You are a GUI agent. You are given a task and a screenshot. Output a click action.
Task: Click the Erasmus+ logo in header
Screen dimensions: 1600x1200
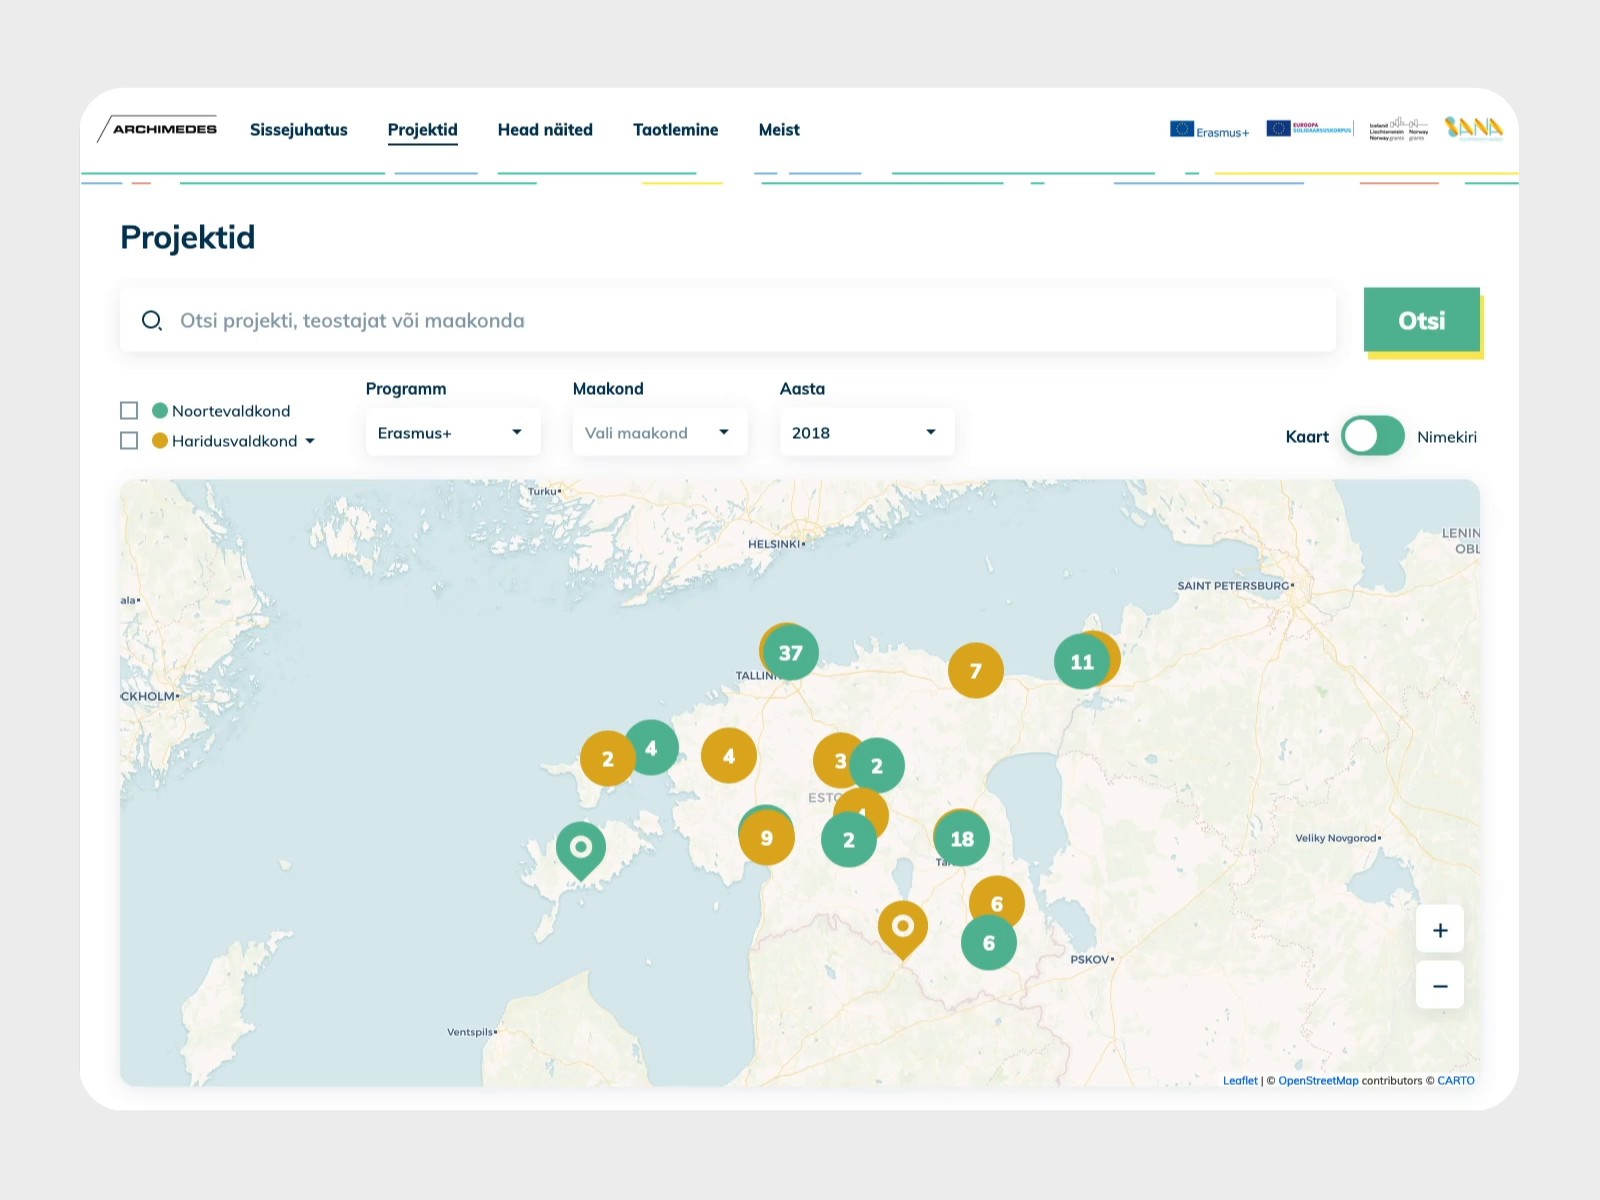[x=1209, y=130]
